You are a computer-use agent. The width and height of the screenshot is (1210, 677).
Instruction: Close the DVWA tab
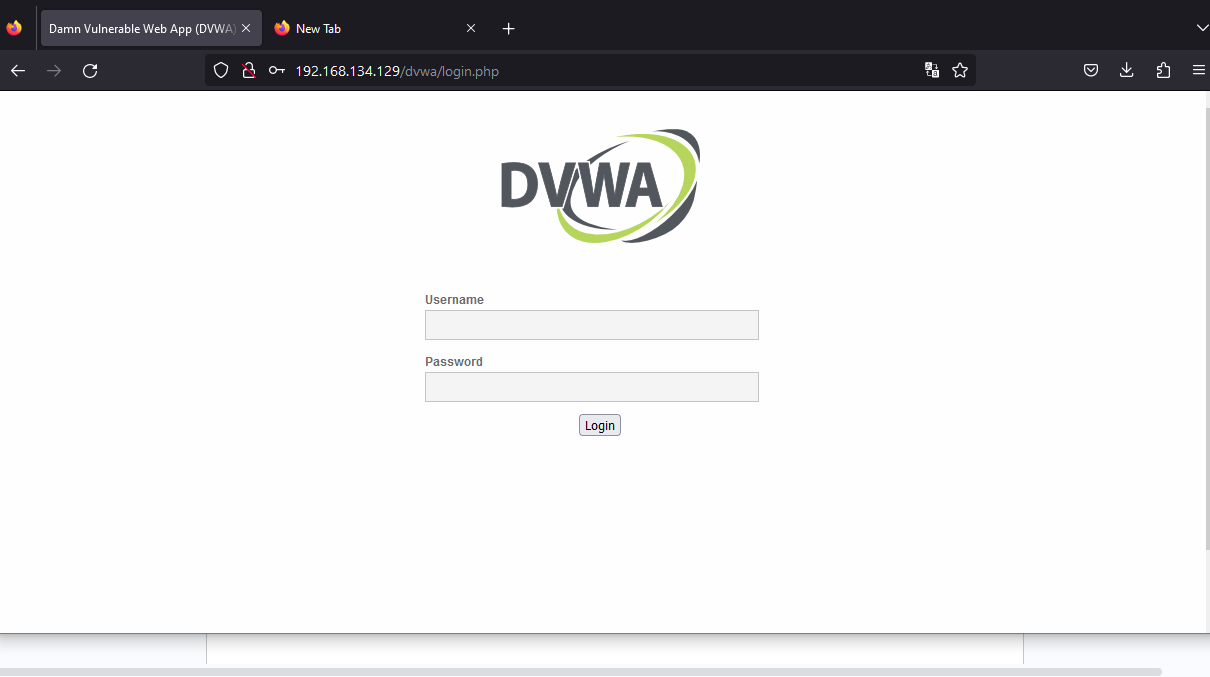click(246, 28)
